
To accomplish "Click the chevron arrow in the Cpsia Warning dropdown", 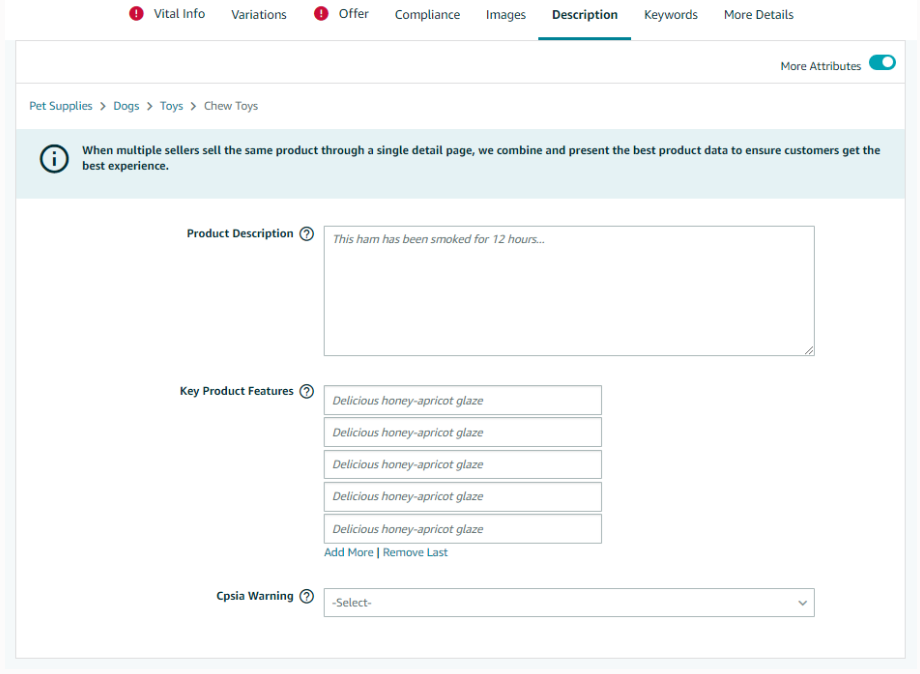I will click(x=802, y=603).
